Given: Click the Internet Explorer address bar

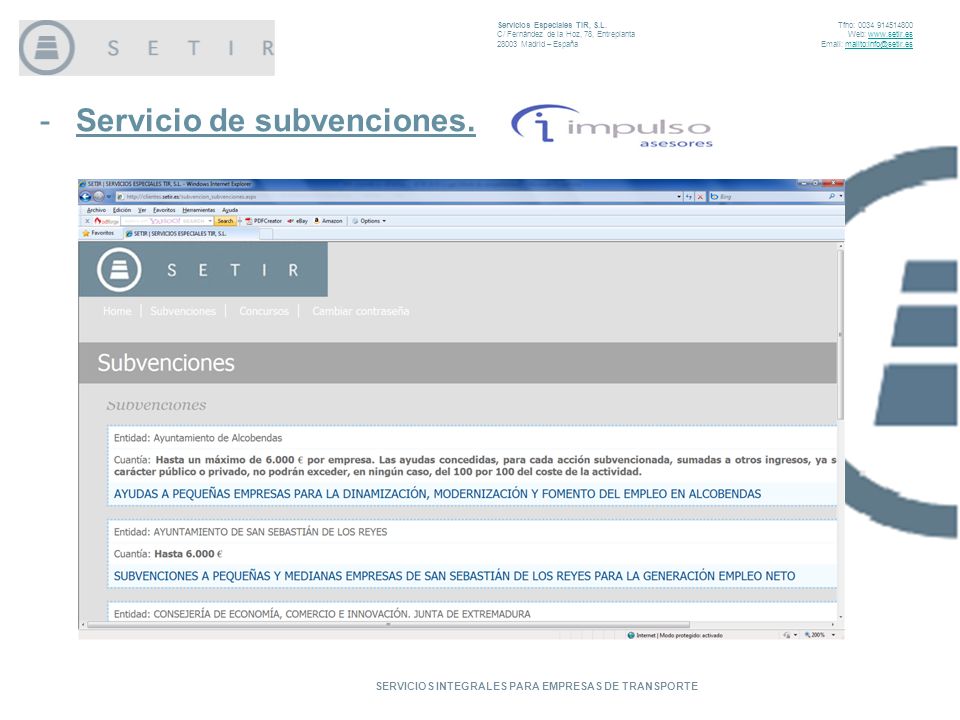Looking at the screenshot, I should [x=395, y=197].
